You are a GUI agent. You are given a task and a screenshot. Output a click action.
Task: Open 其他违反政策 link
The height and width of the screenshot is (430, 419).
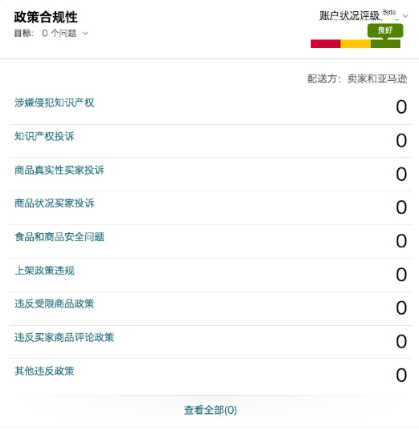pos(44,371)
